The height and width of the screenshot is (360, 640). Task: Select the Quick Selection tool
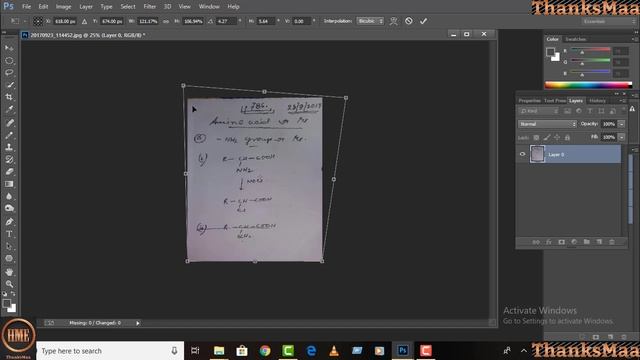pos(9,85)
